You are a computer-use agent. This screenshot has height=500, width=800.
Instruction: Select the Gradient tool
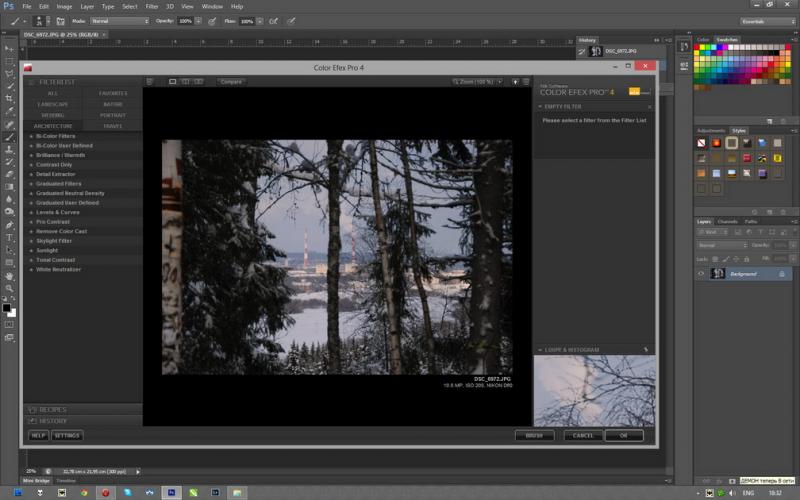[x=9, y=187]
